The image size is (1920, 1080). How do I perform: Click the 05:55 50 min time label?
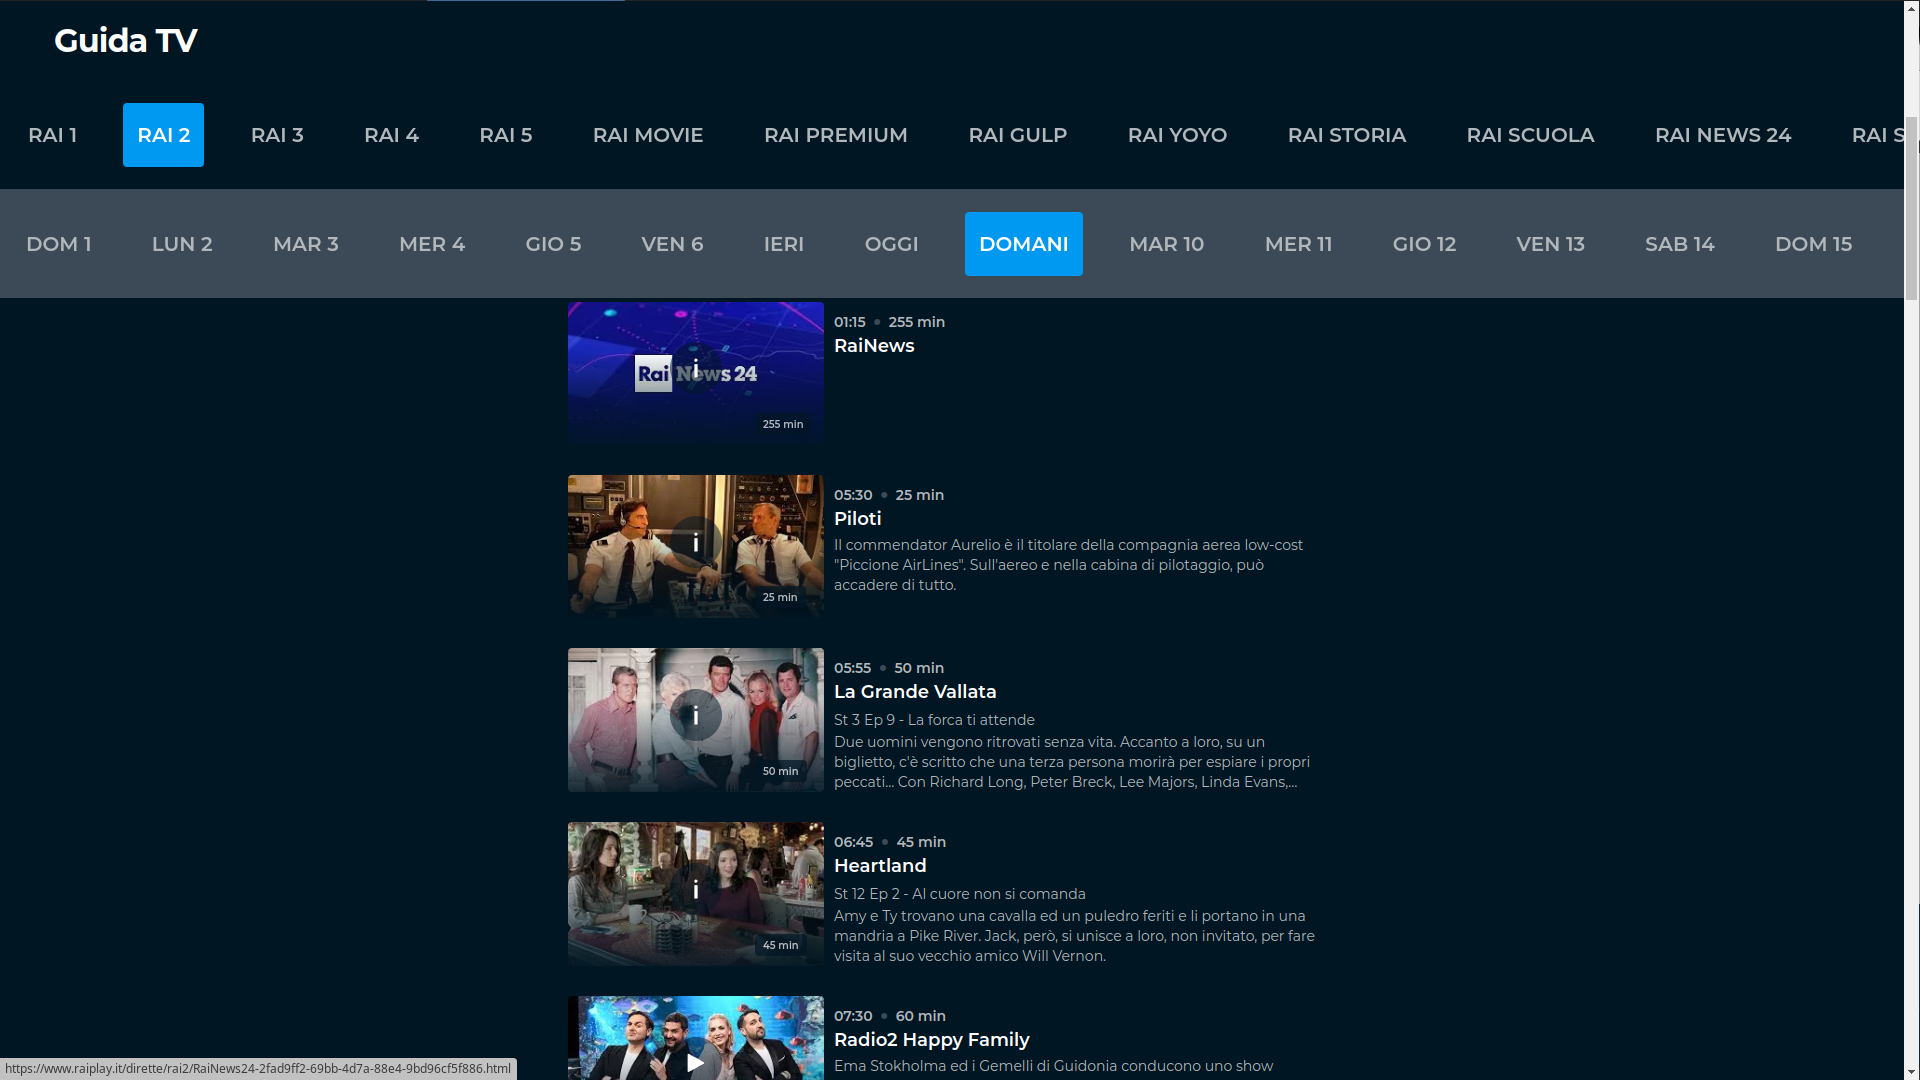pos(889,668)
